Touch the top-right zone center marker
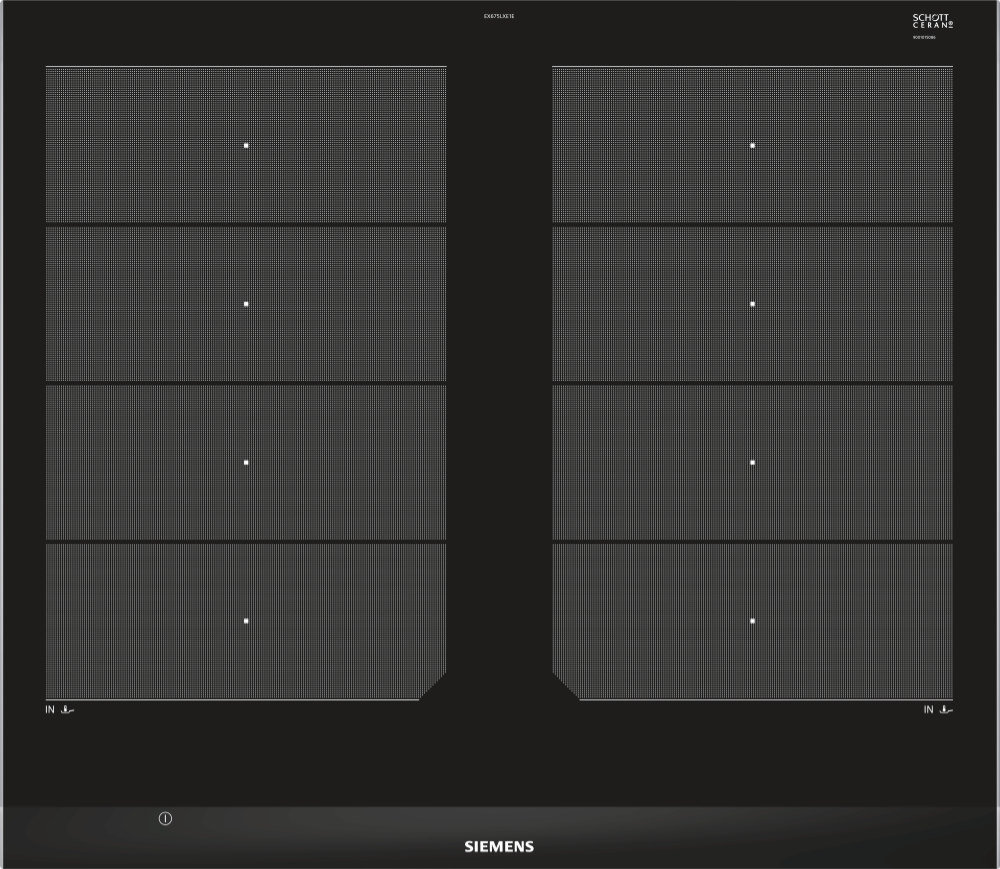1000x869 pixels. pos(753,145)
